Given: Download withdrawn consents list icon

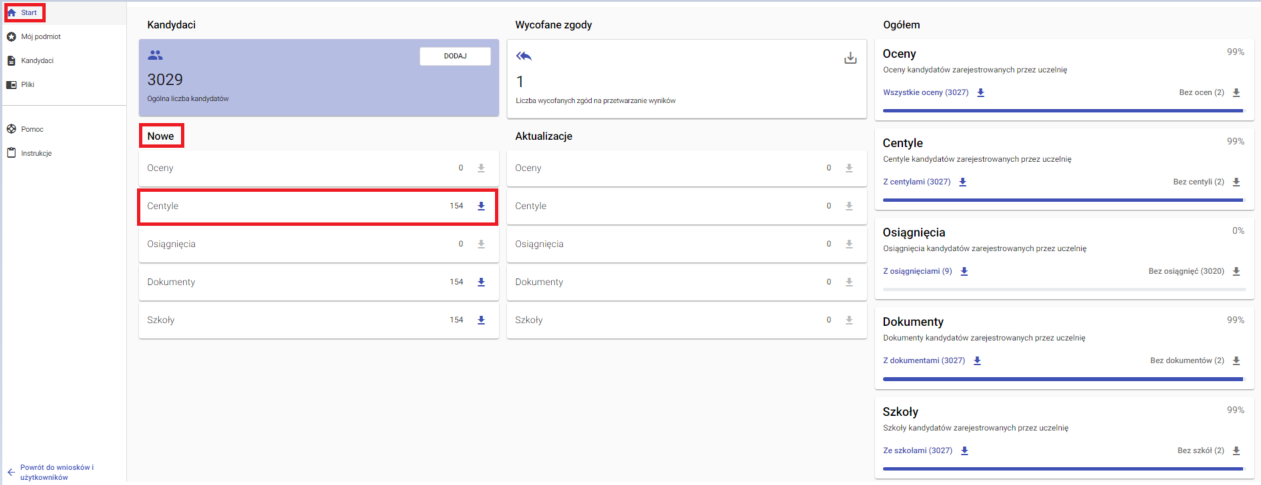Looking at the screenshot, I should click(851, 58).
